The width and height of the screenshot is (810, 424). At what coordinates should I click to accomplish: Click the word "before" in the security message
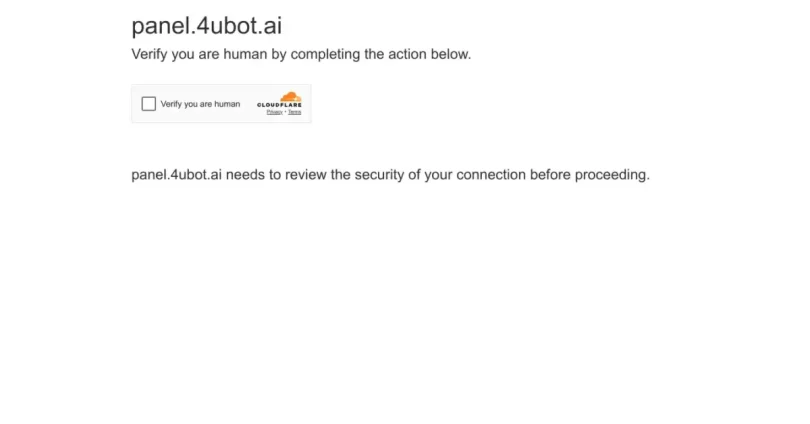coord(549,175)
